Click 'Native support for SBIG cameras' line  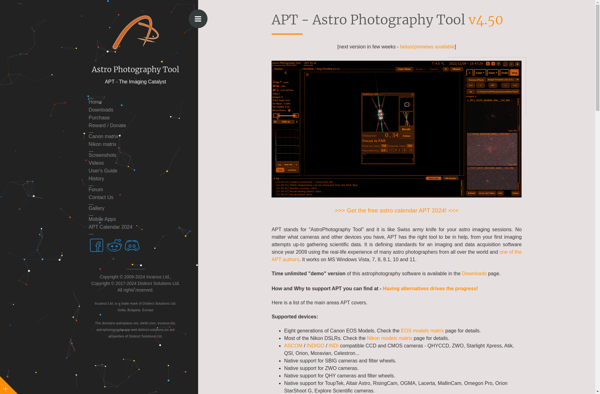[x=340, y=361]
